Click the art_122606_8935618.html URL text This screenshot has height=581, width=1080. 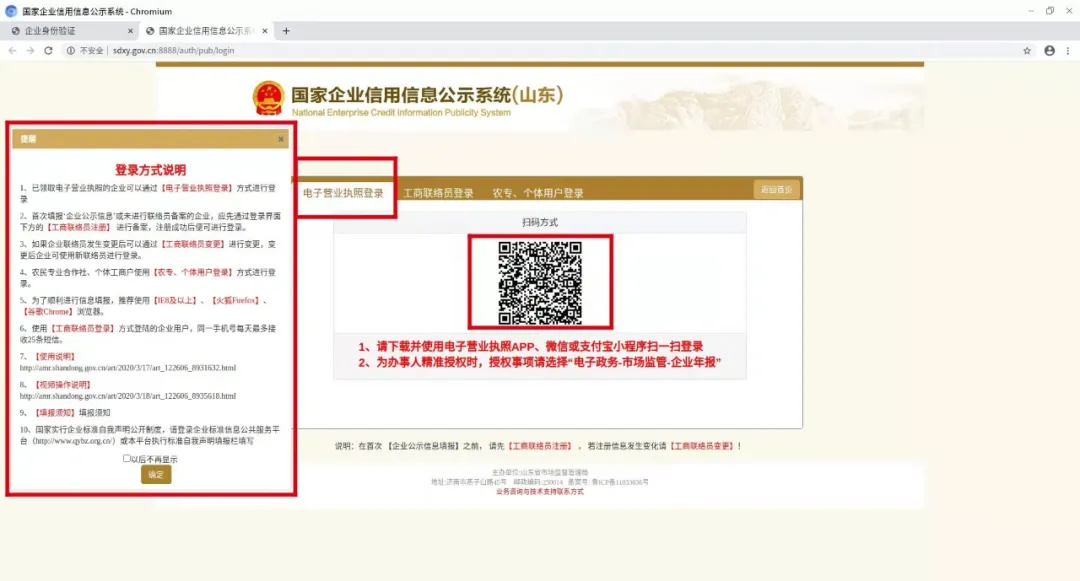coord(127,397)
